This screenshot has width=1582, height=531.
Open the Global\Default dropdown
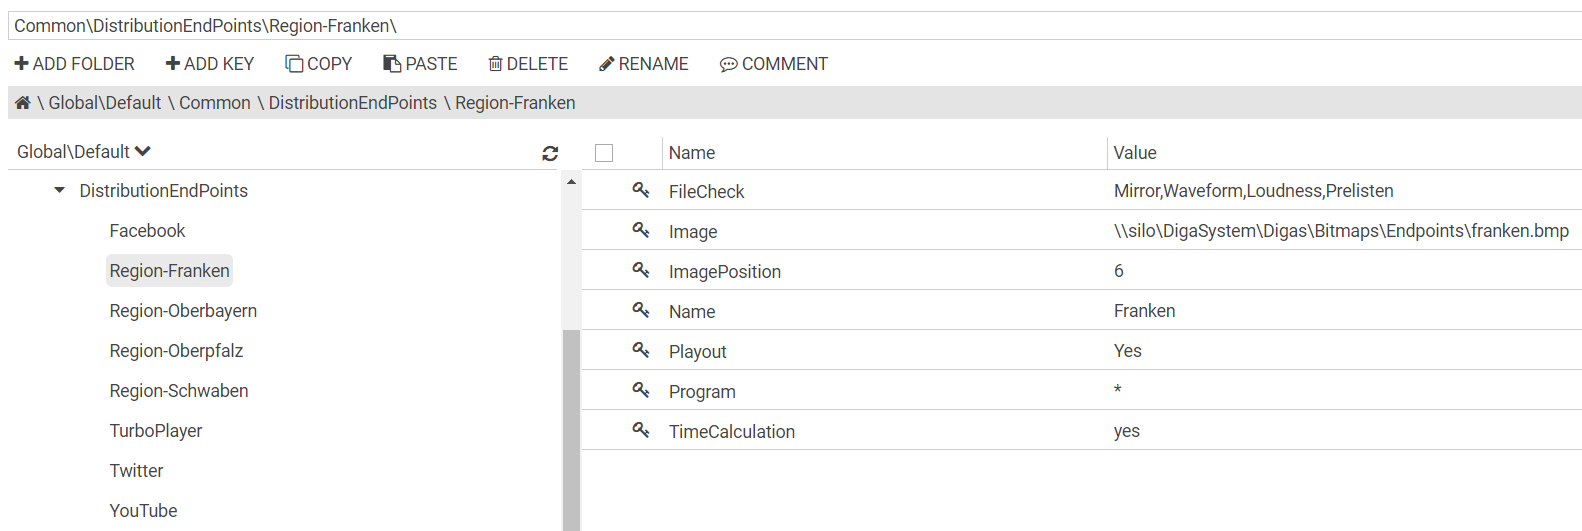pyautogui.click(x=84, y=152)
